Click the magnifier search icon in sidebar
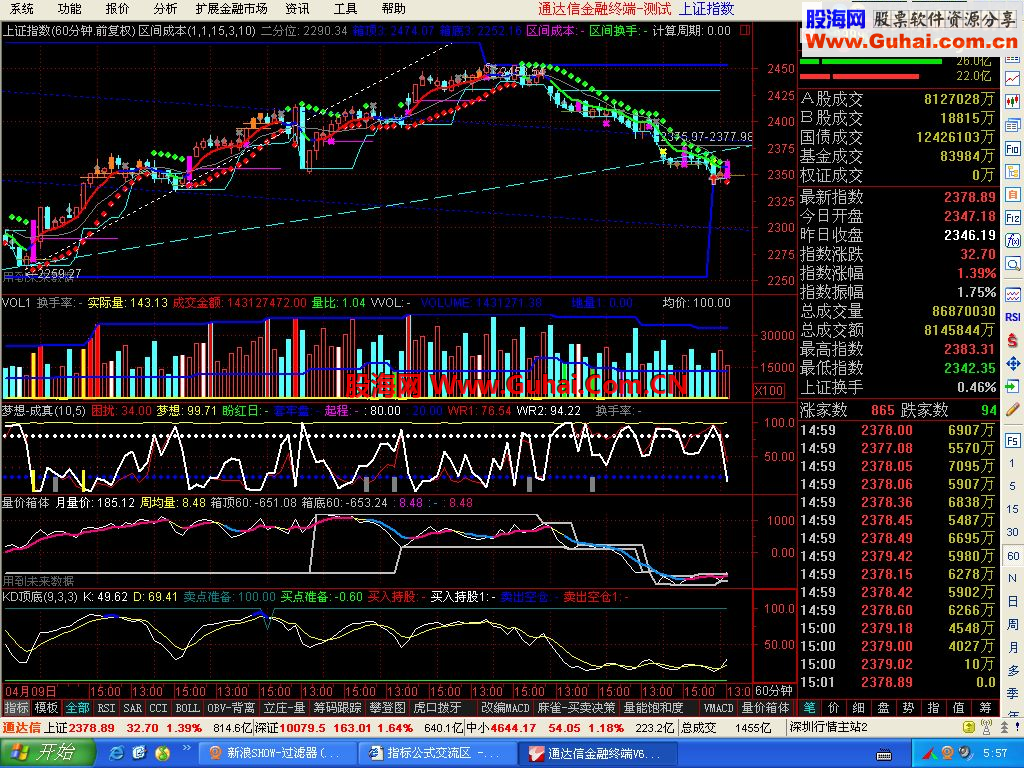The image size is (1024, 768). point(1013,264)
